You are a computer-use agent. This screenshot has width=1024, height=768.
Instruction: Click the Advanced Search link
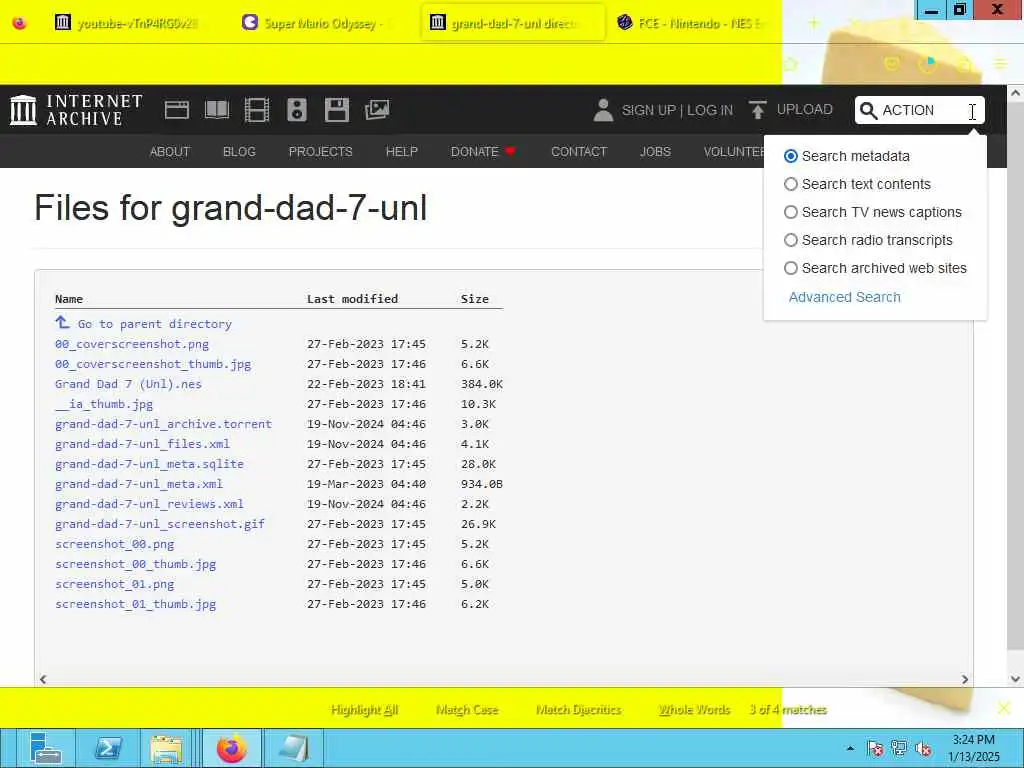844,297
